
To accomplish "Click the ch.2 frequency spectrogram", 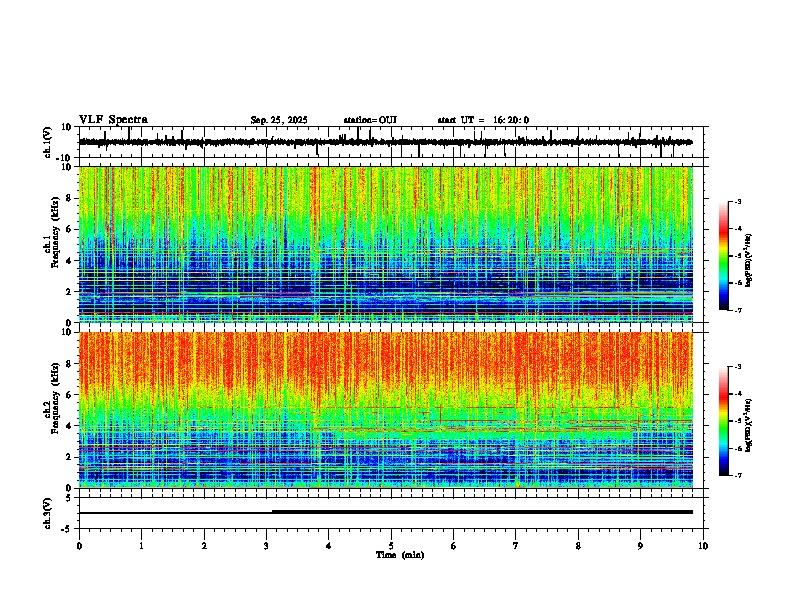I will click(386, 410).
